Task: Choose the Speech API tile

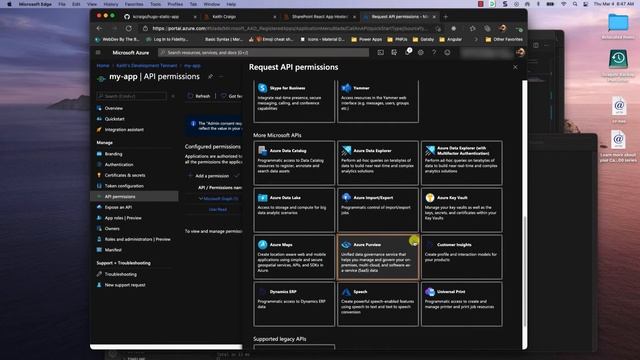Action: [378, 304]
